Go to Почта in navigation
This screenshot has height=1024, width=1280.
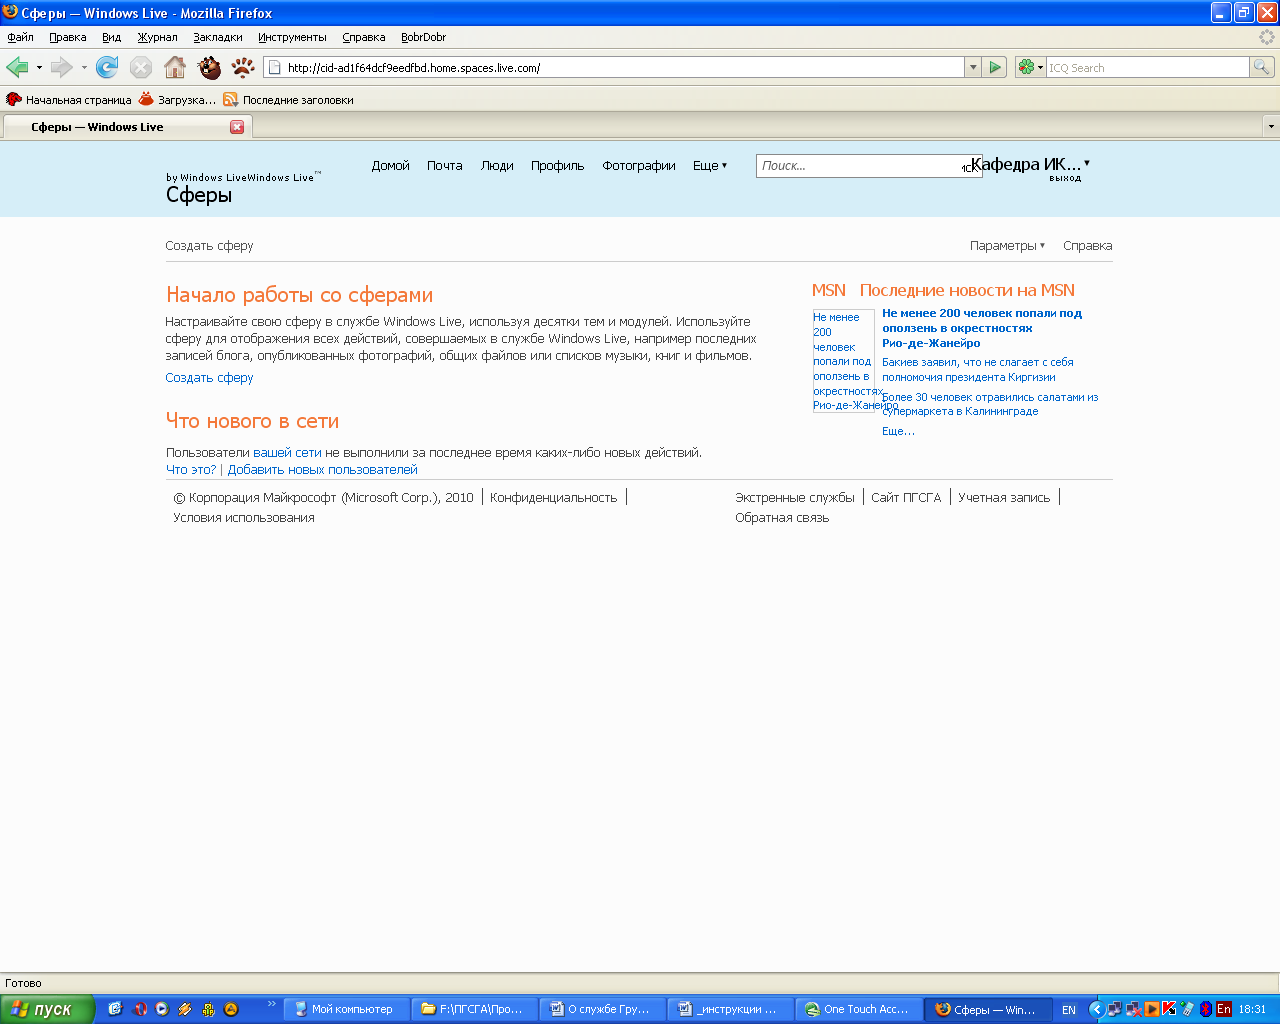pos(444,166)
